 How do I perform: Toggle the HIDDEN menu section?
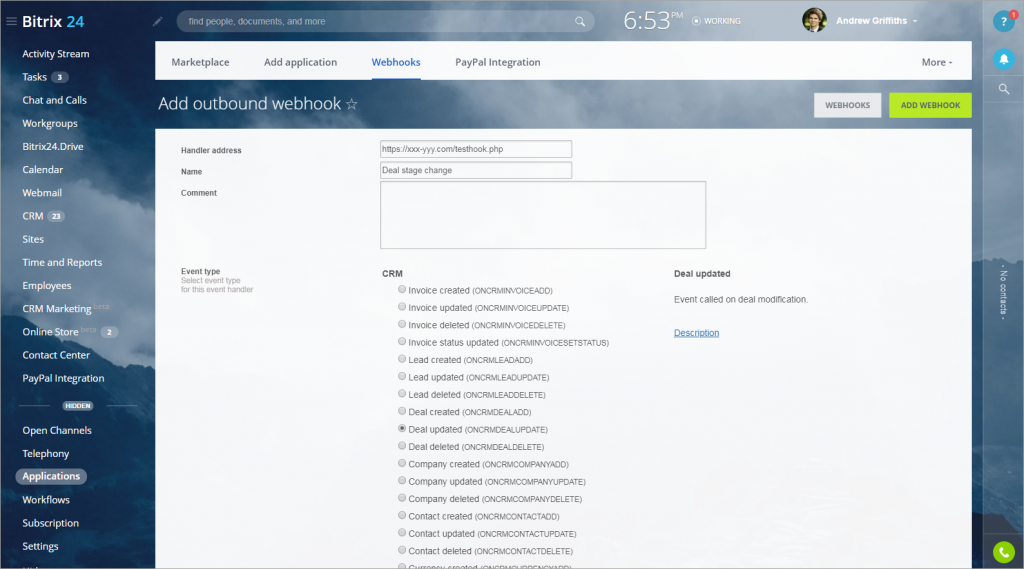click(78, 406)
